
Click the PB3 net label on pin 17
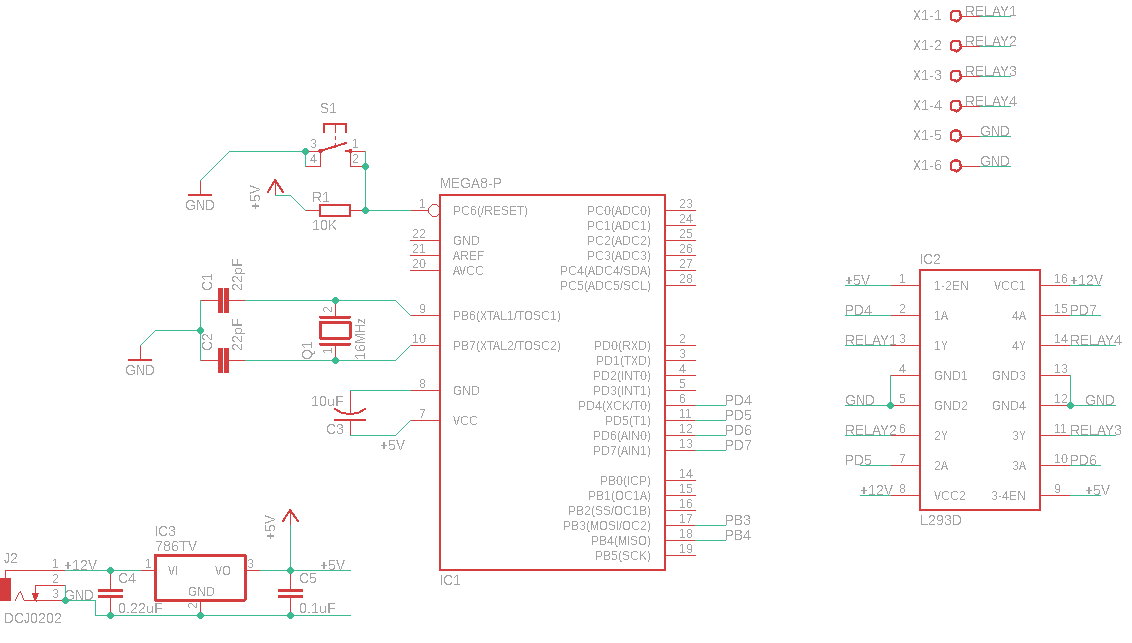pos(738,520)
